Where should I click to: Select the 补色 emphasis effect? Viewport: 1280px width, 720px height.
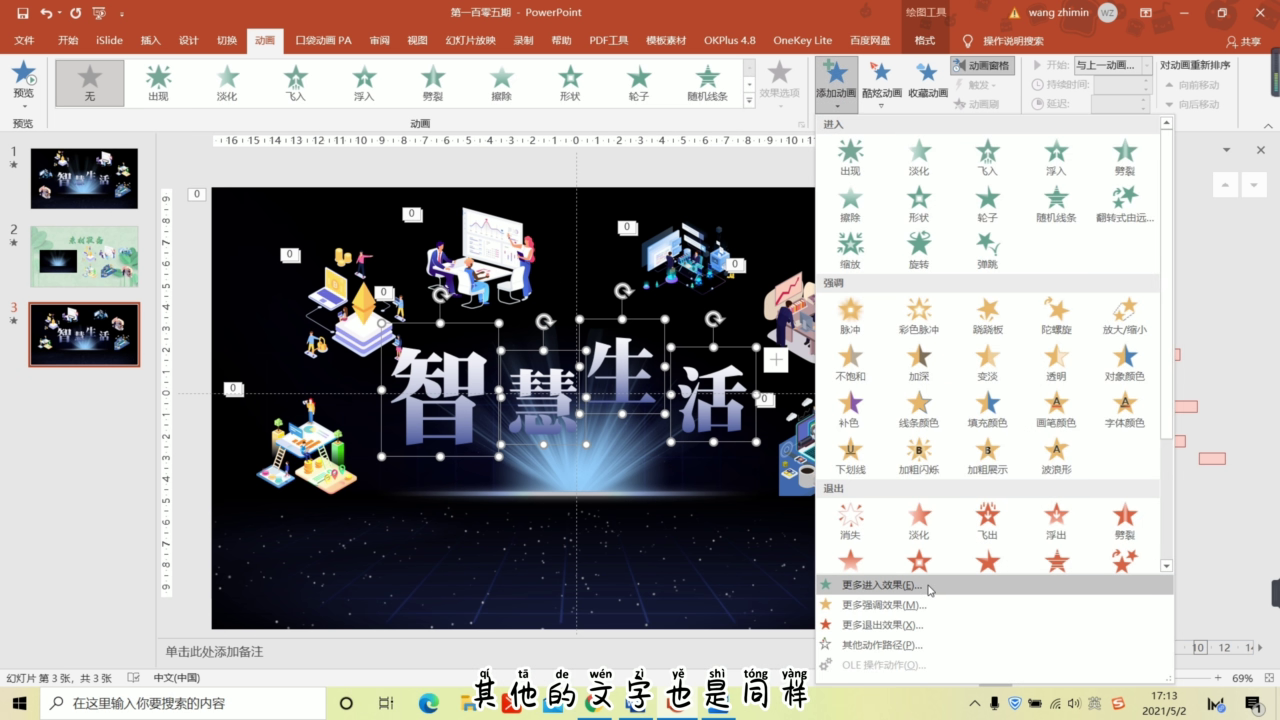[850, 409]
